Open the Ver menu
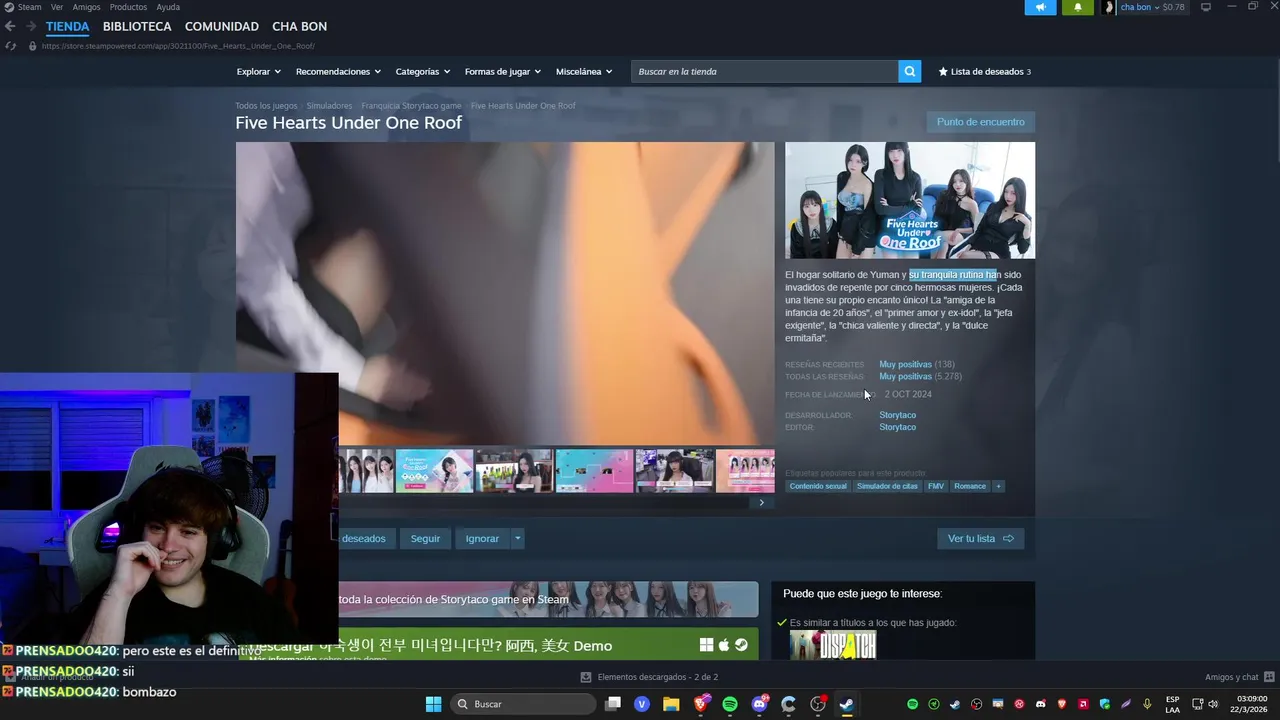Screen dimensions: 1280x720 (x=57, y=7)
